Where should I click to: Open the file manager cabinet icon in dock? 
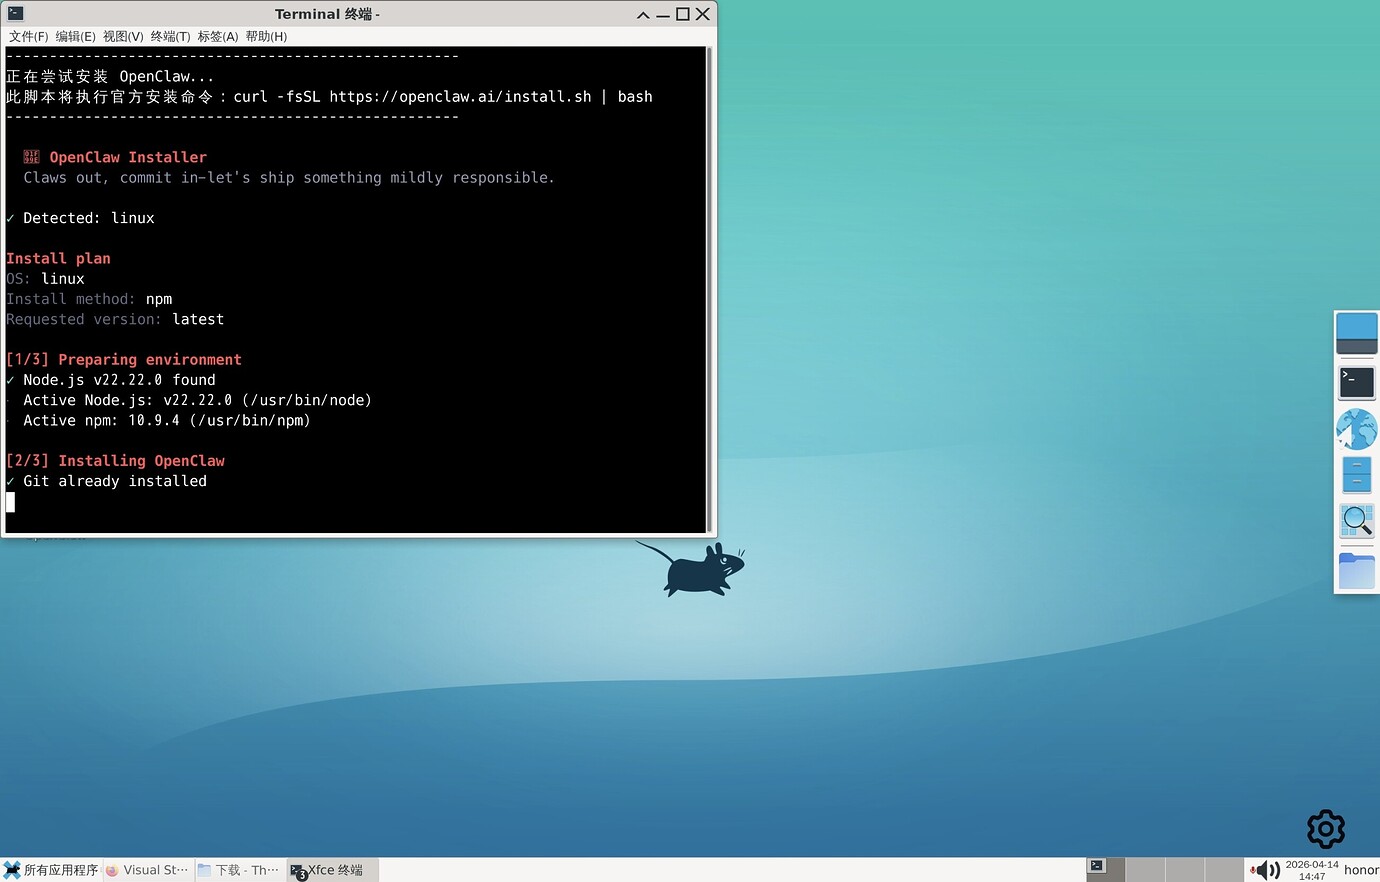[1356, 475]
